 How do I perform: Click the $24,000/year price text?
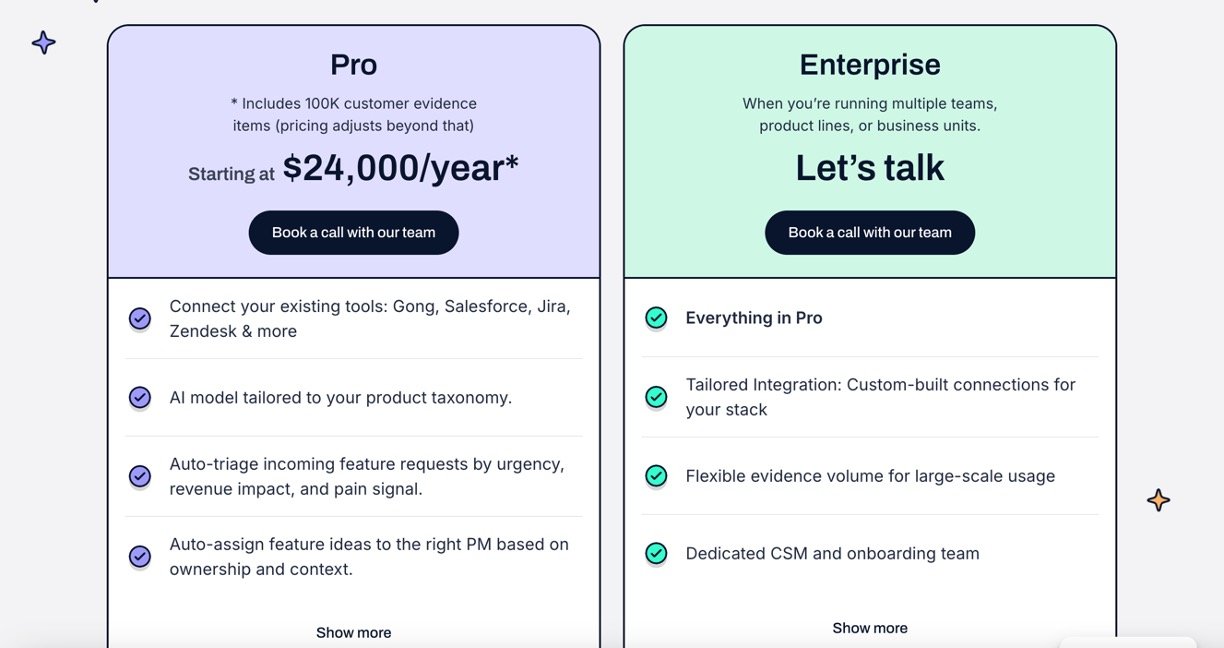(400, 168)
